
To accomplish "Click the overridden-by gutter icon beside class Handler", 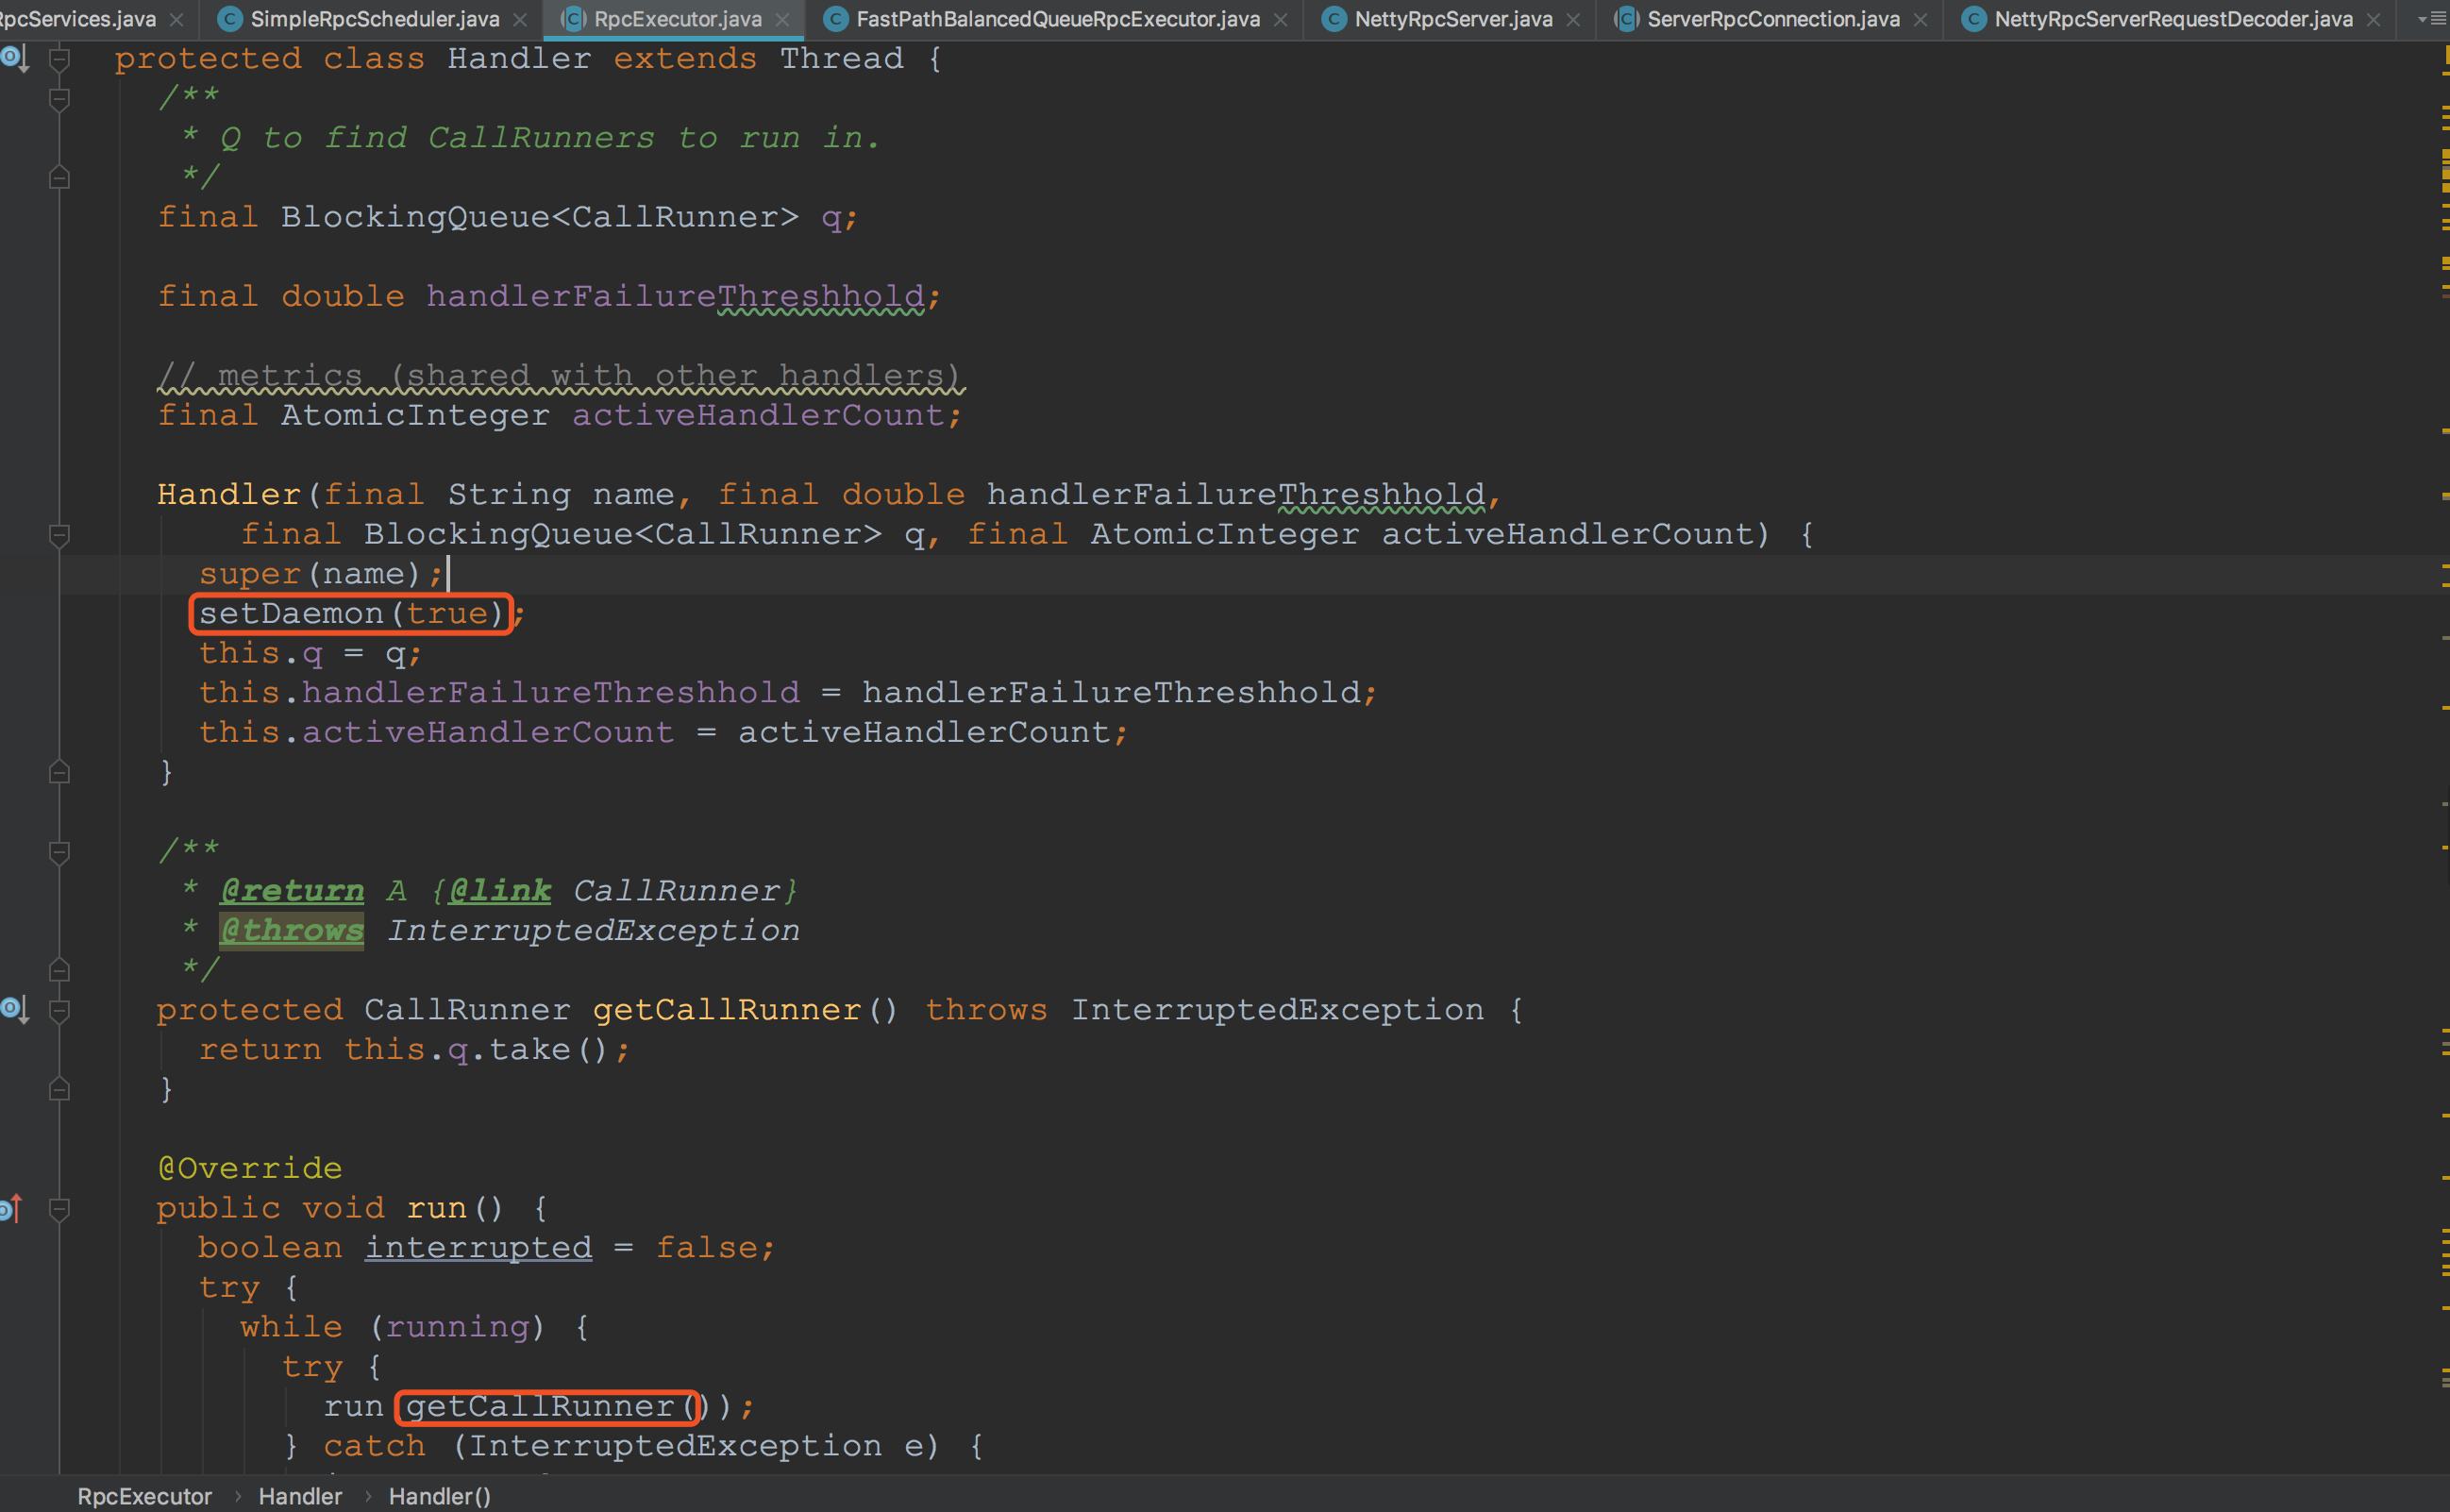I will tap(14, 59).
